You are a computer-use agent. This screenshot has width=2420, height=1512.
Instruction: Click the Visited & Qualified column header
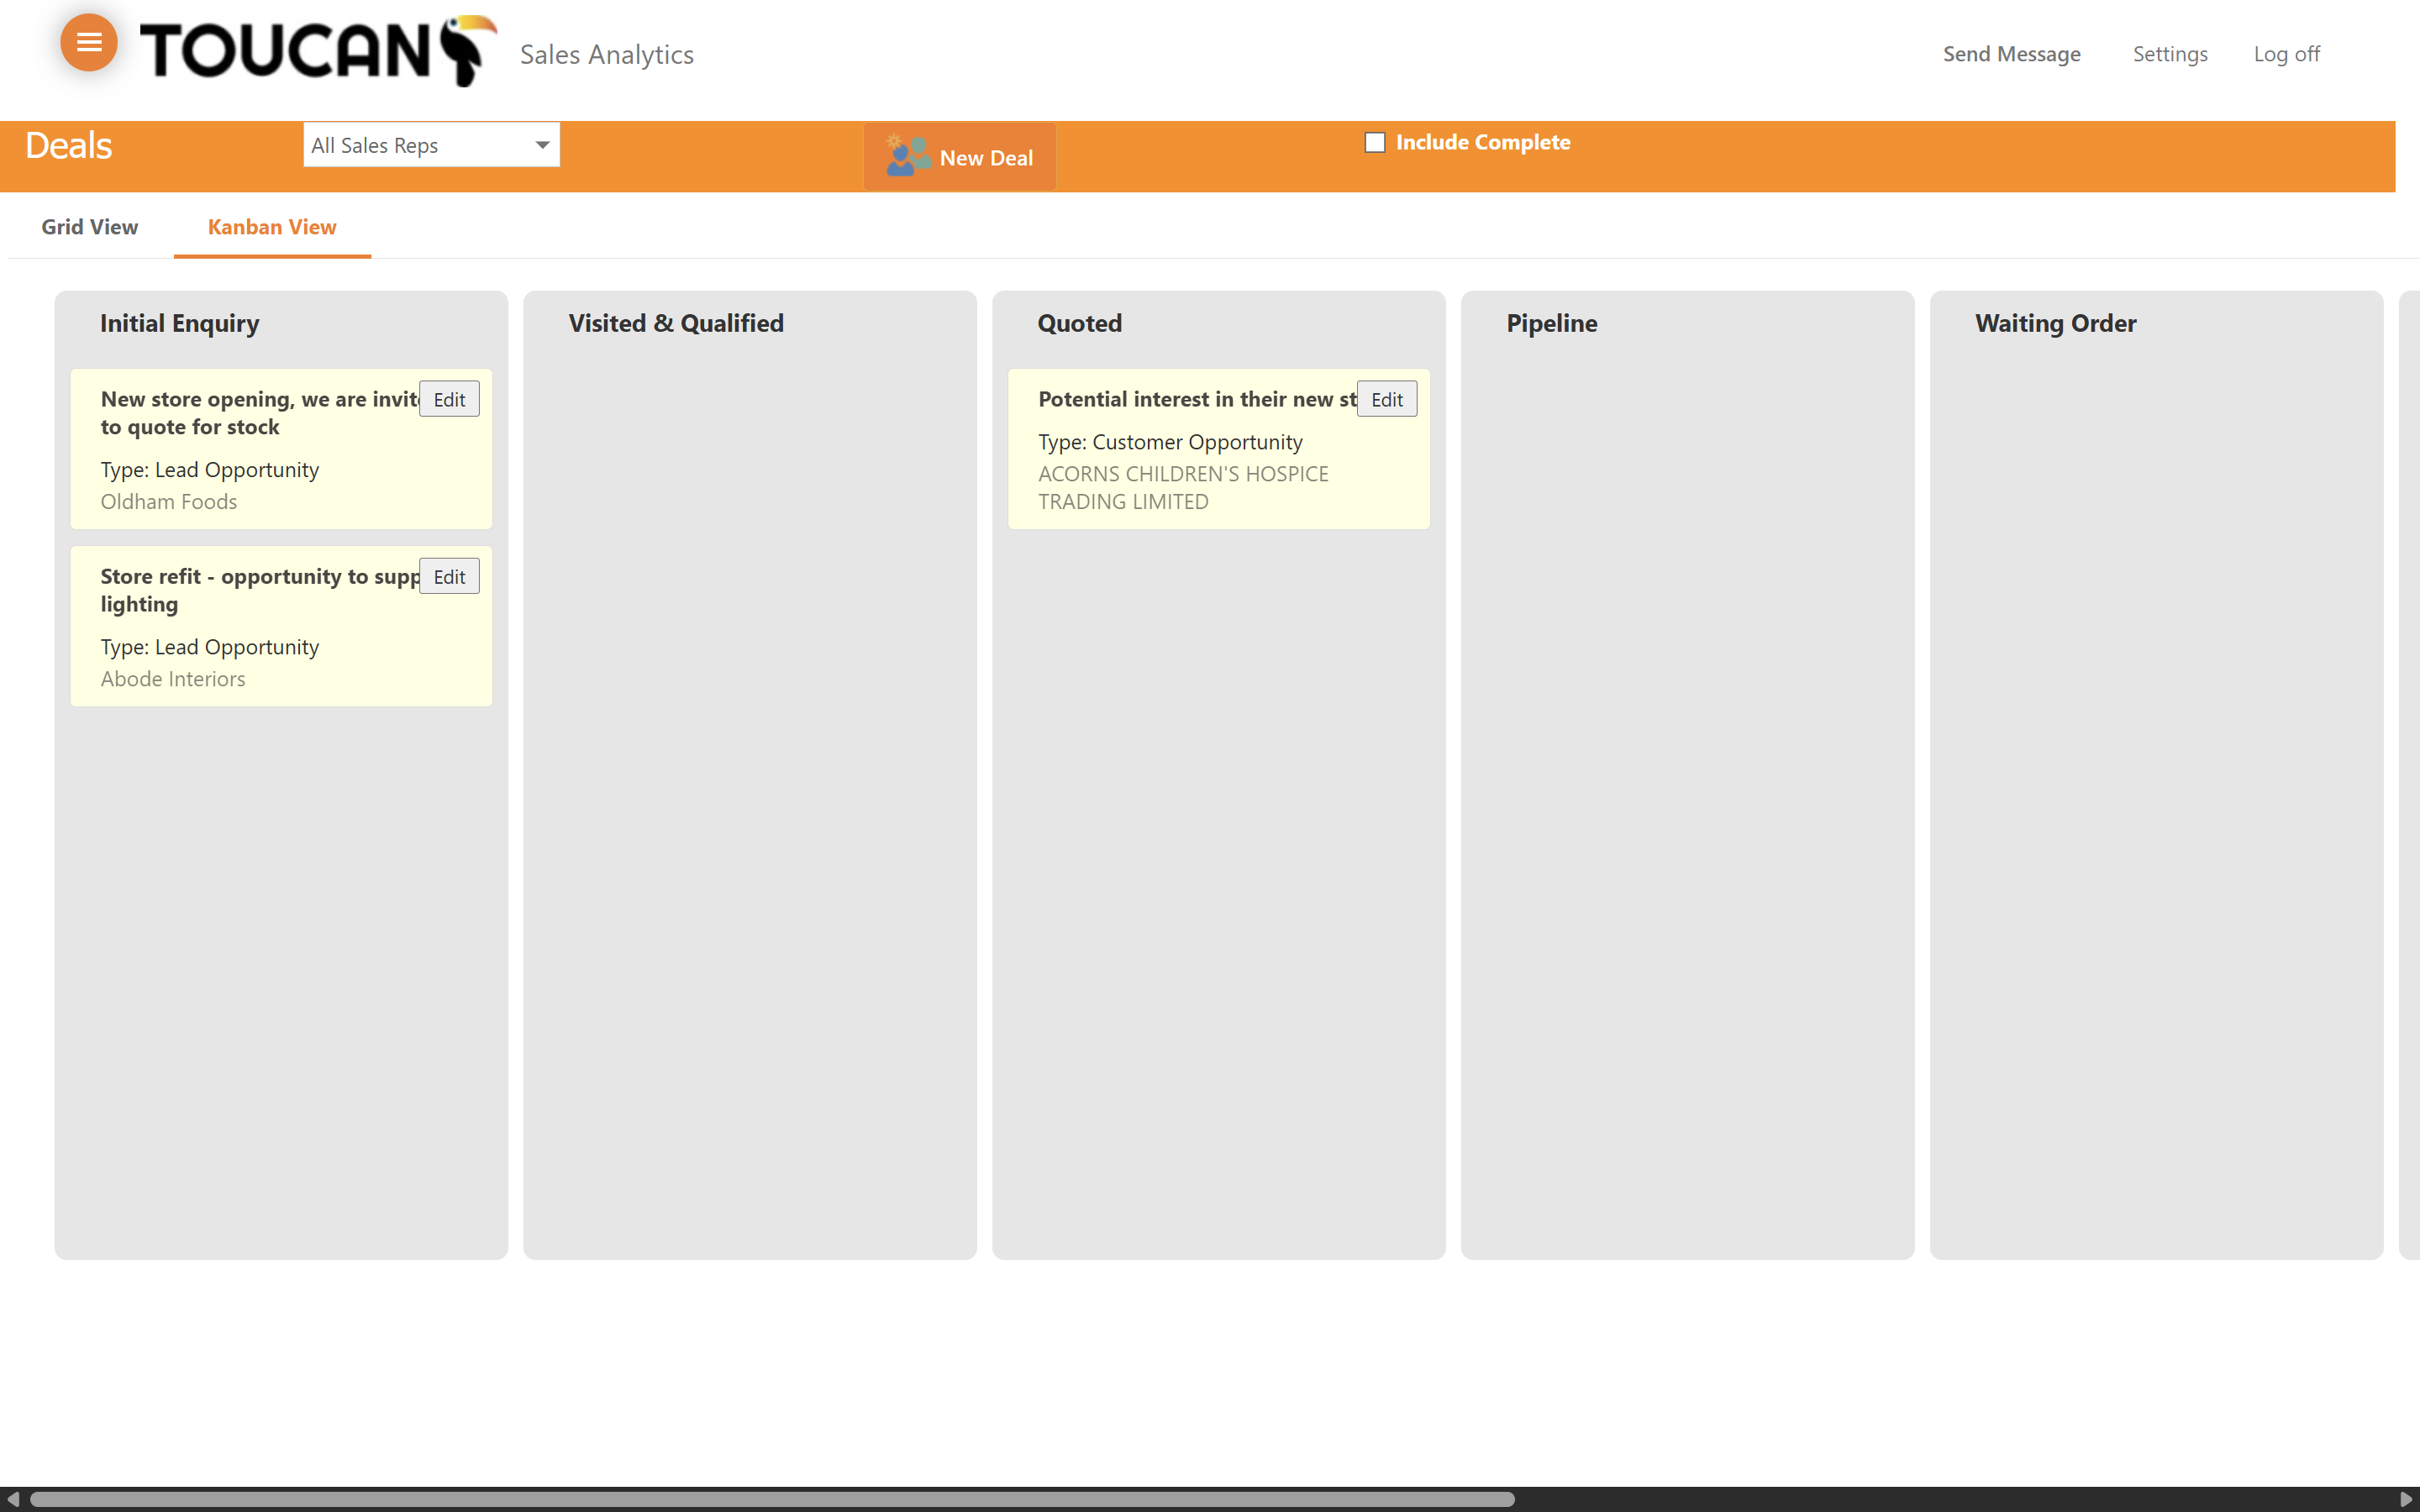coord(676,323)
